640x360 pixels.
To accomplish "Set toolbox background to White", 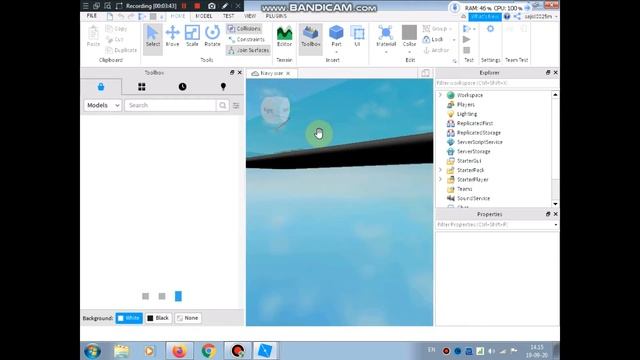I will point(129,318).
